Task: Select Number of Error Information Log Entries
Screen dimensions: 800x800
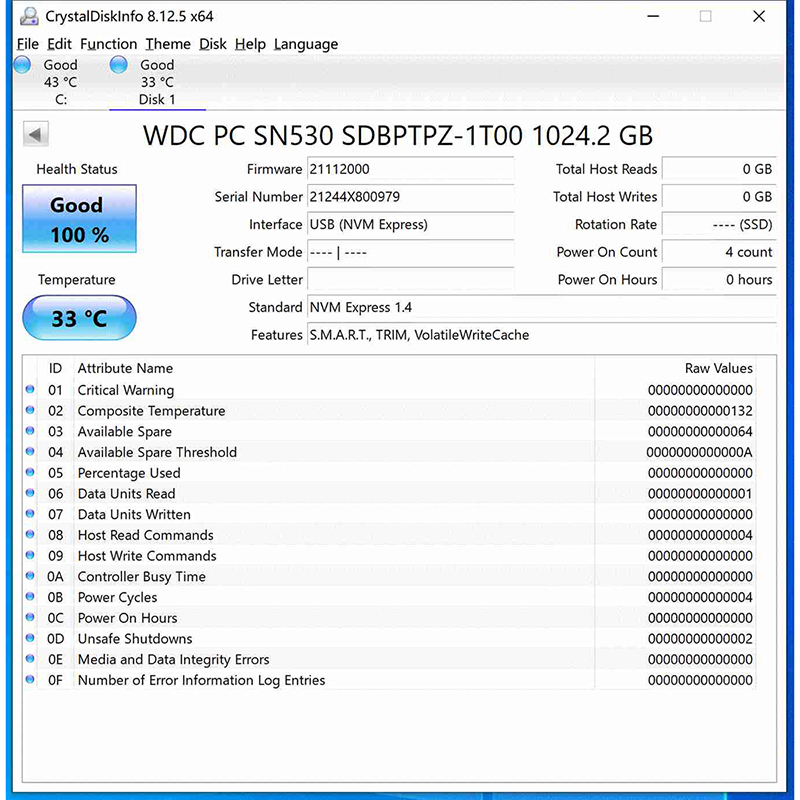Action: pos(201,680)
